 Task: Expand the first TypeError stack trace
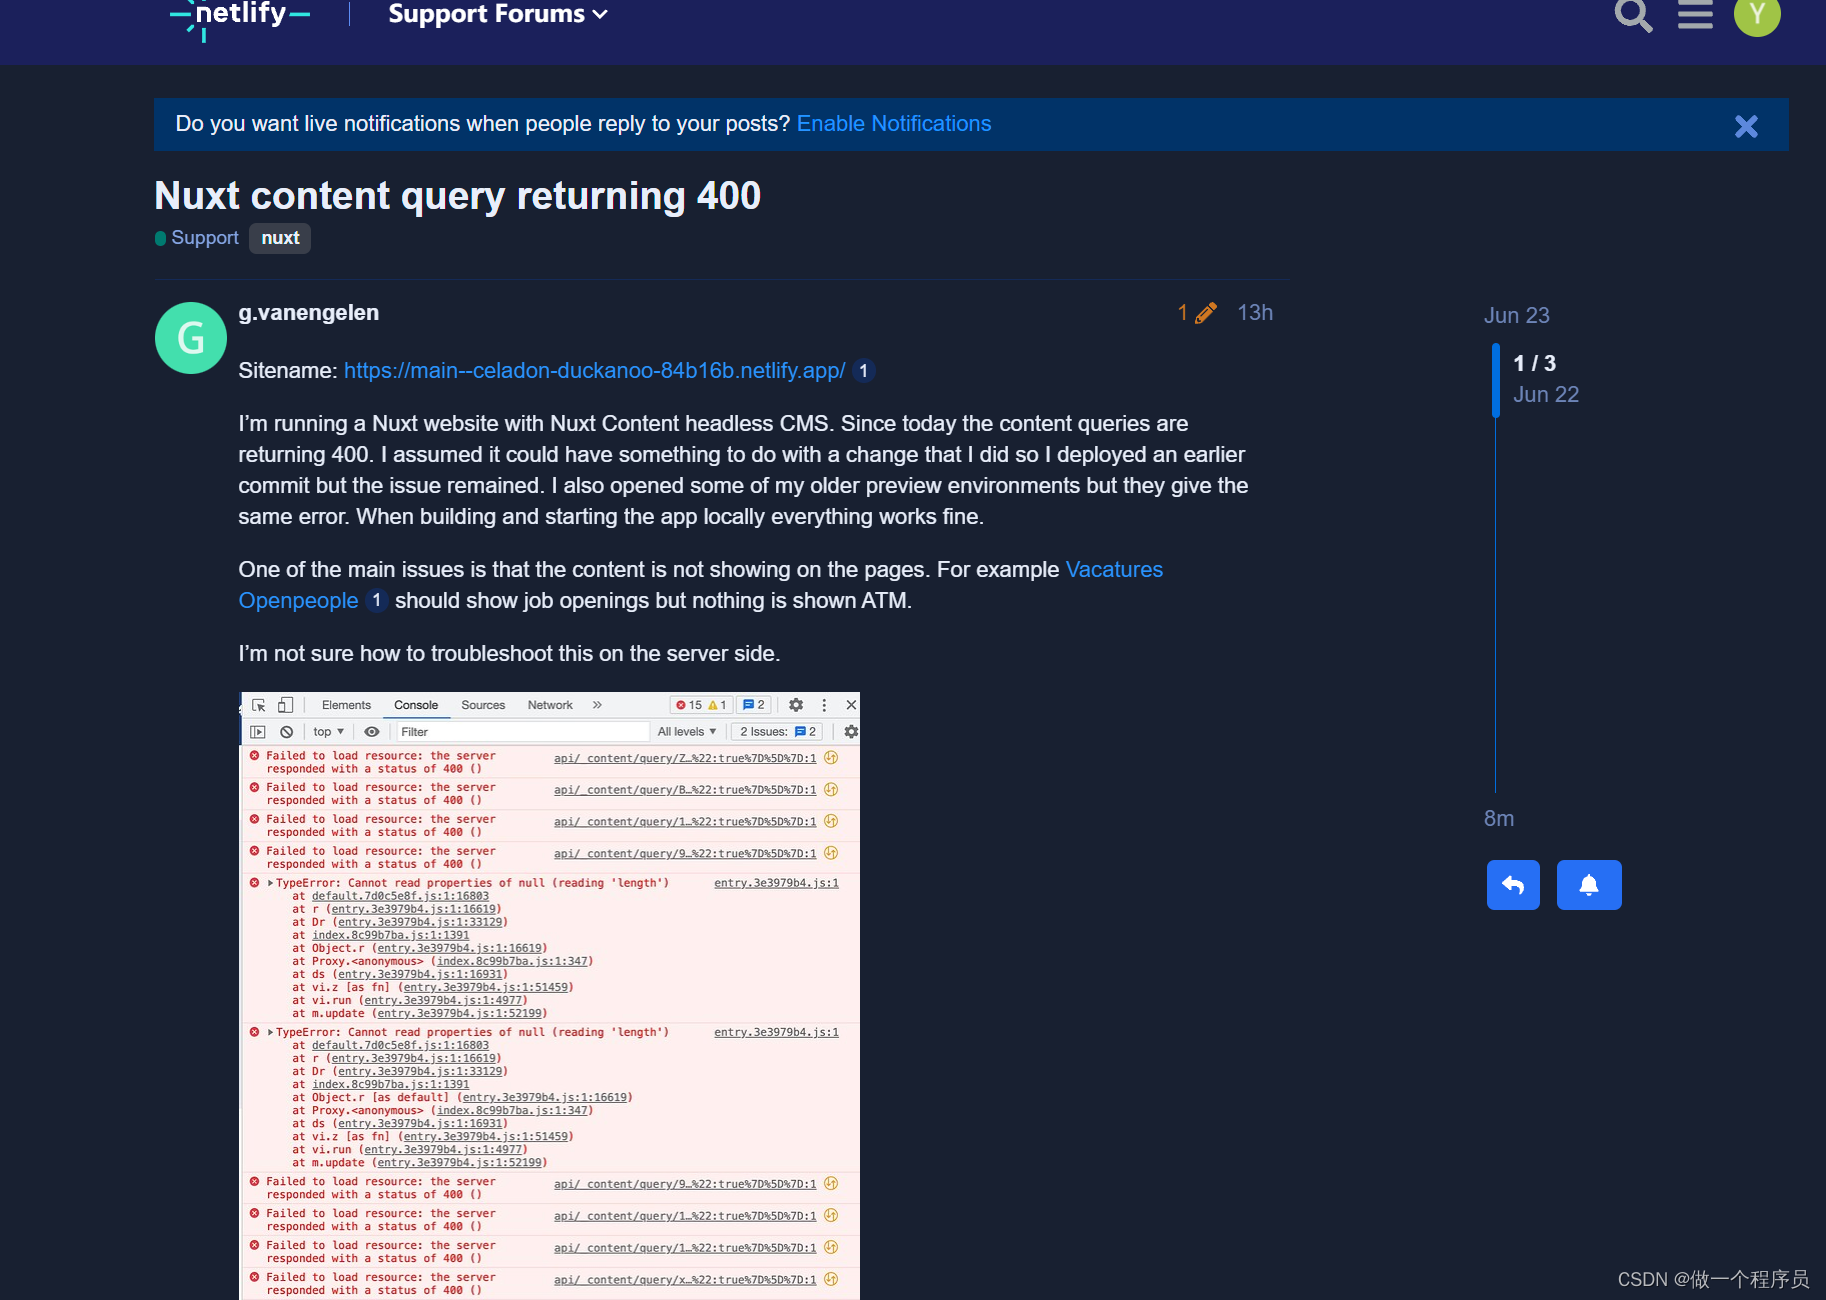pyautogui.click(x=271, y=883)
